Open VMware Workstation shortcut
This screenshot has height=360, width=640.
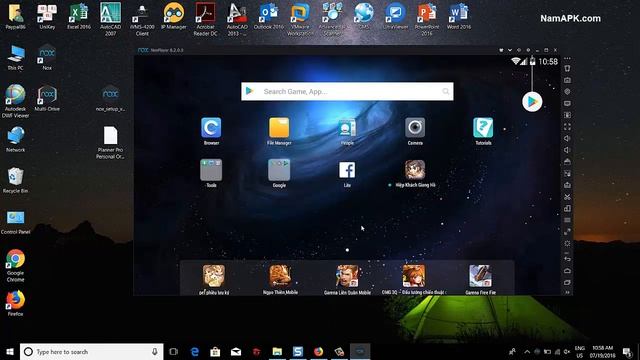point(300,19)
